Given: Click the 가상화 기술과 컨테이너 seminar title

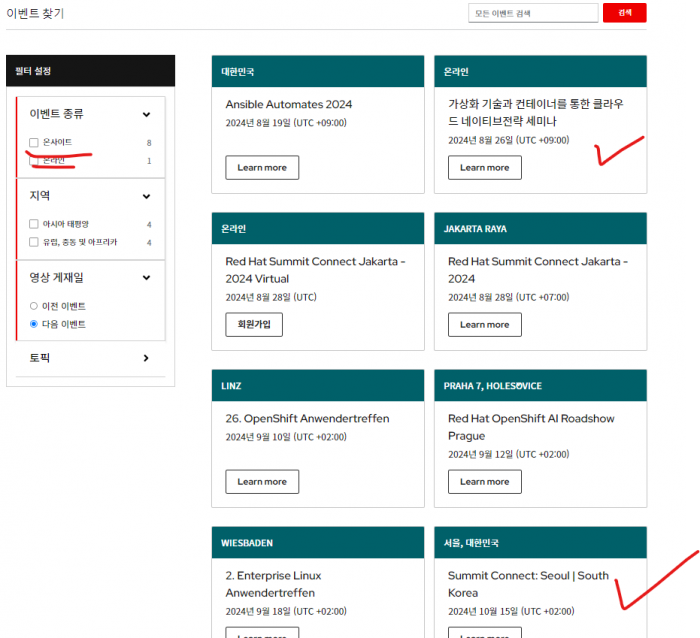Looking at the screenshot, I should [x=536, y=113].
